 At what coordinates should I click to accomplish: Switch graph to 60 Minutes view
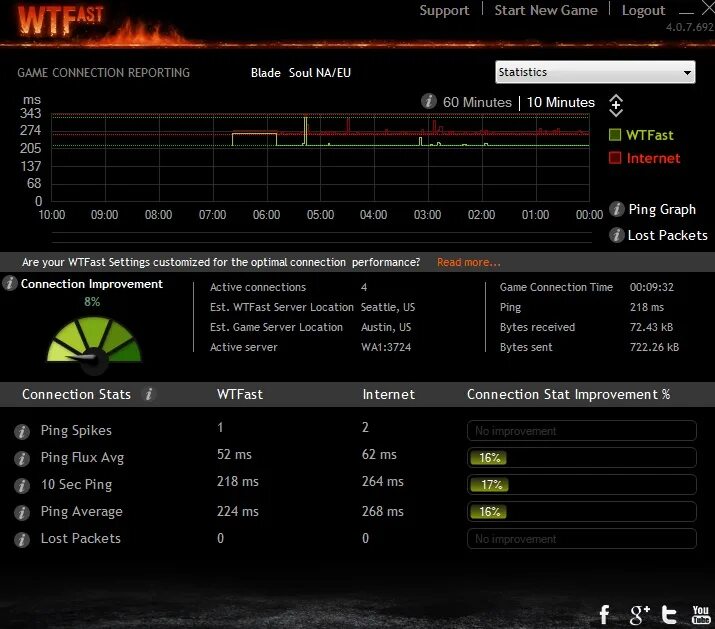click(477, 102)
